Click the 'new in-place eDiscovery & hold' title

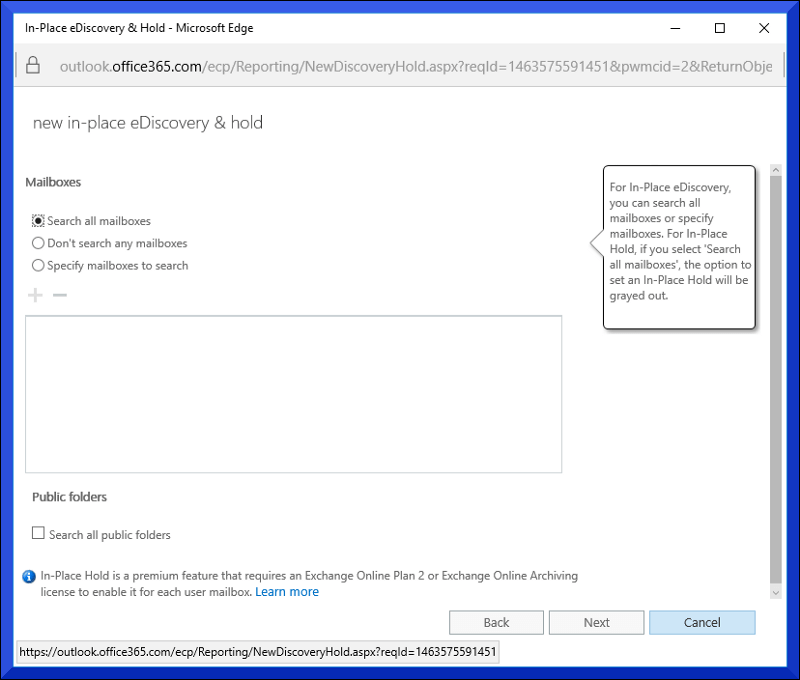coord(148,123)
